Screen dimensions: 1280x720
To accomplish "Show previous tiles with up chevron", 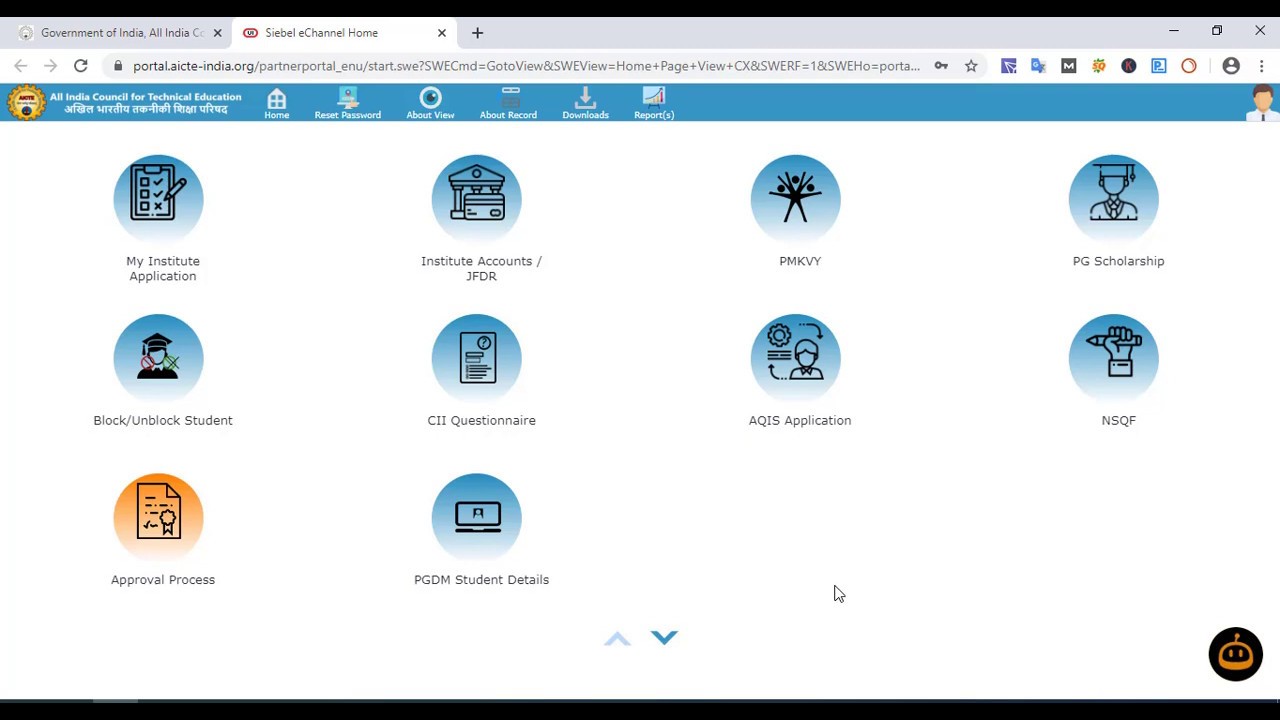I will coord(617,638).
